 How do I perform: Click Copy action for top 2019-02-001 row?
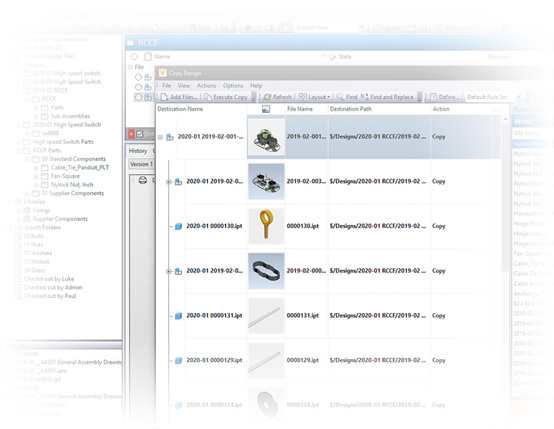(438, 137)
